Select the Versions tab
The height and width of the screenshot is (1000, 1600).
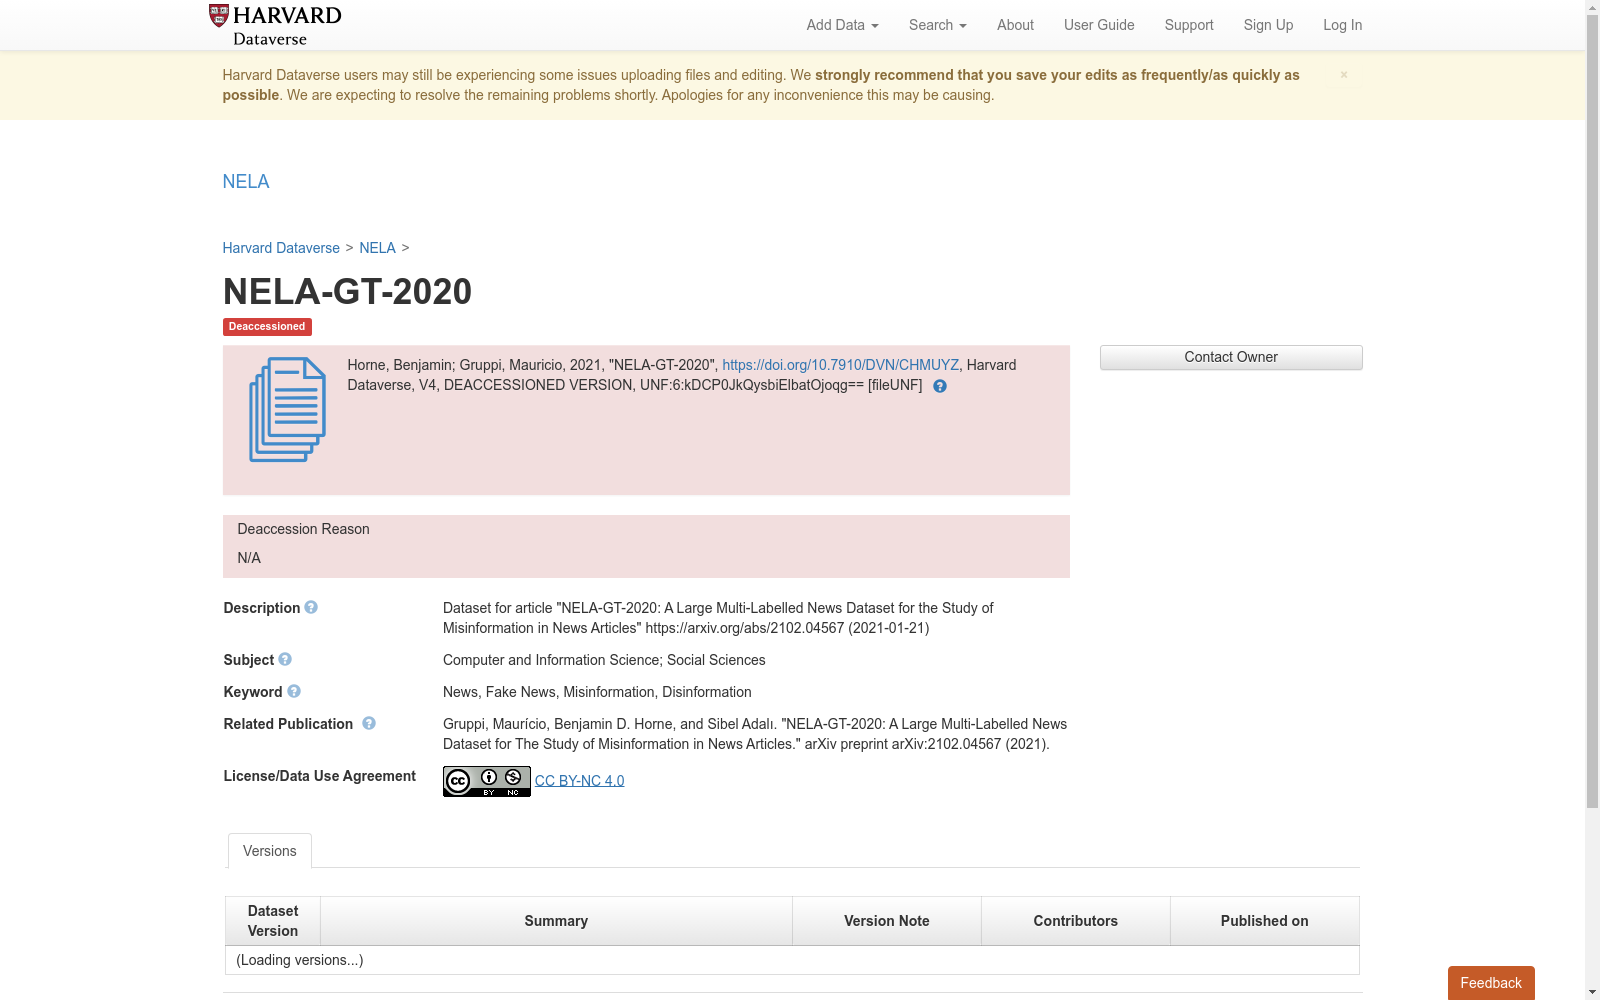pyautogui.click(x=270, y=851)
